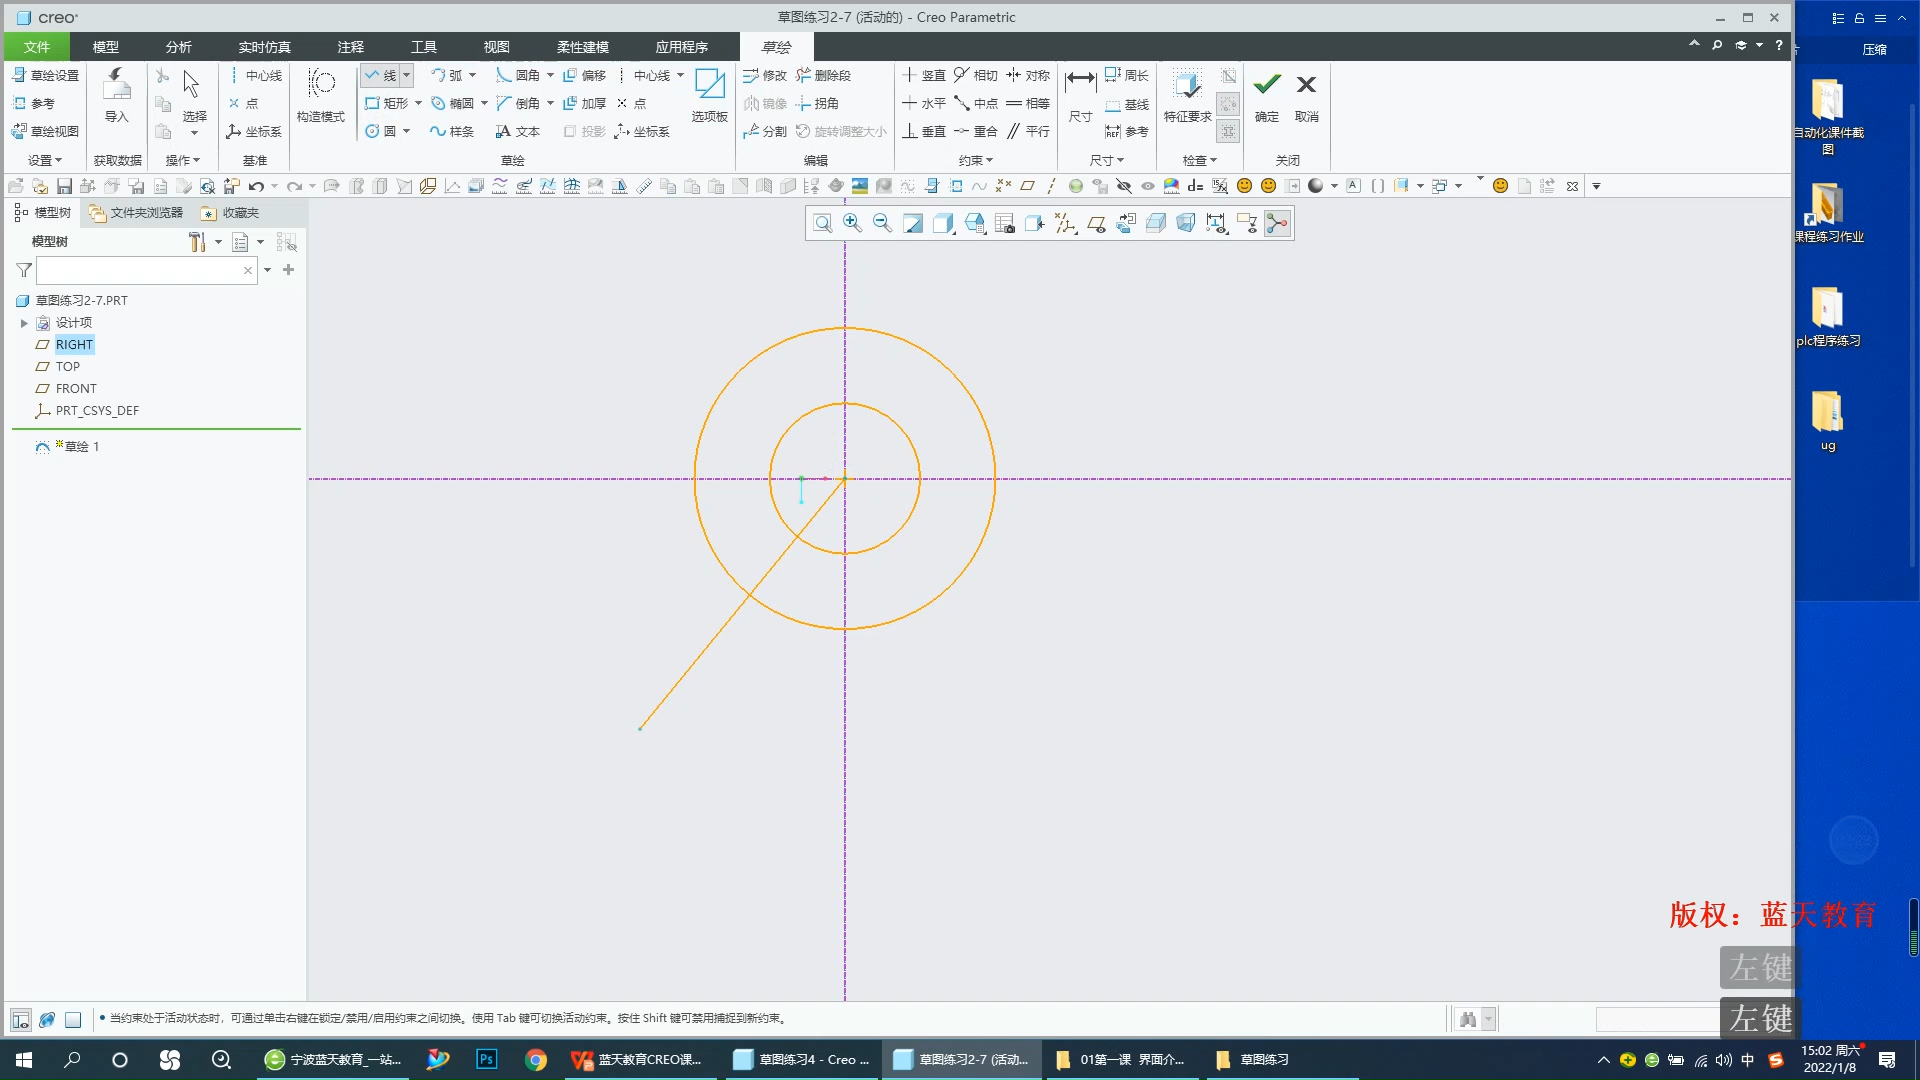This screenshot has width=1920, height=1080.
Task: Click the Refit view icon in the graphics toolbar
Action: (822, 223)
